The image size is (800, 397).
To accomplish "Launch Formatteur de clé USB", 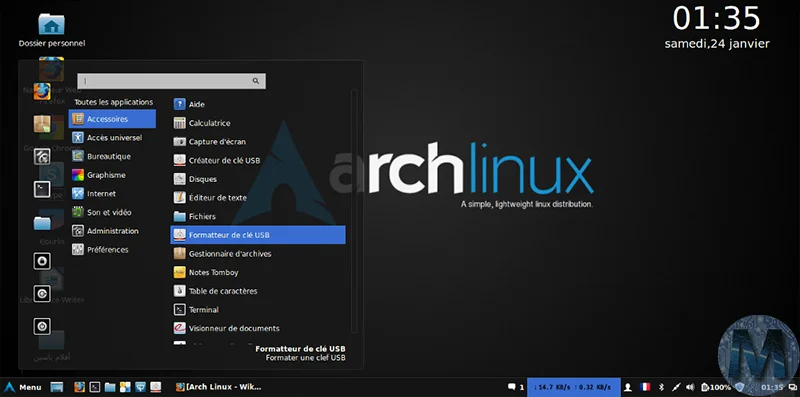I will 258,235.
